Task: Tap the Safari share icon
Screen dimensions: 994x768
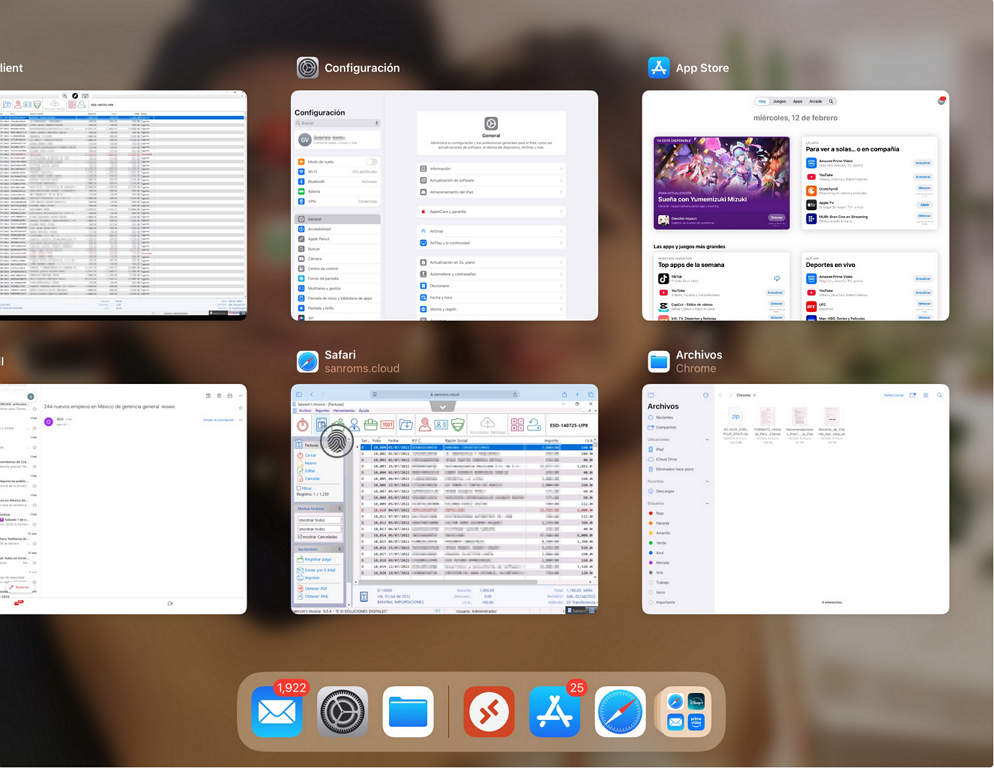Action: [x=564, y=394]
